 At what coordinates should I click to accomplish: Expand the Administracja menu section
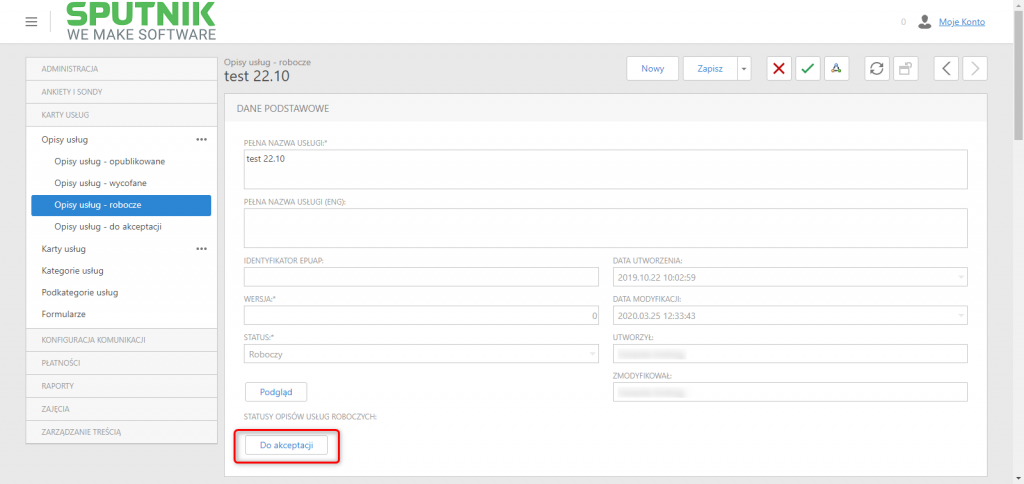point(121,69)
